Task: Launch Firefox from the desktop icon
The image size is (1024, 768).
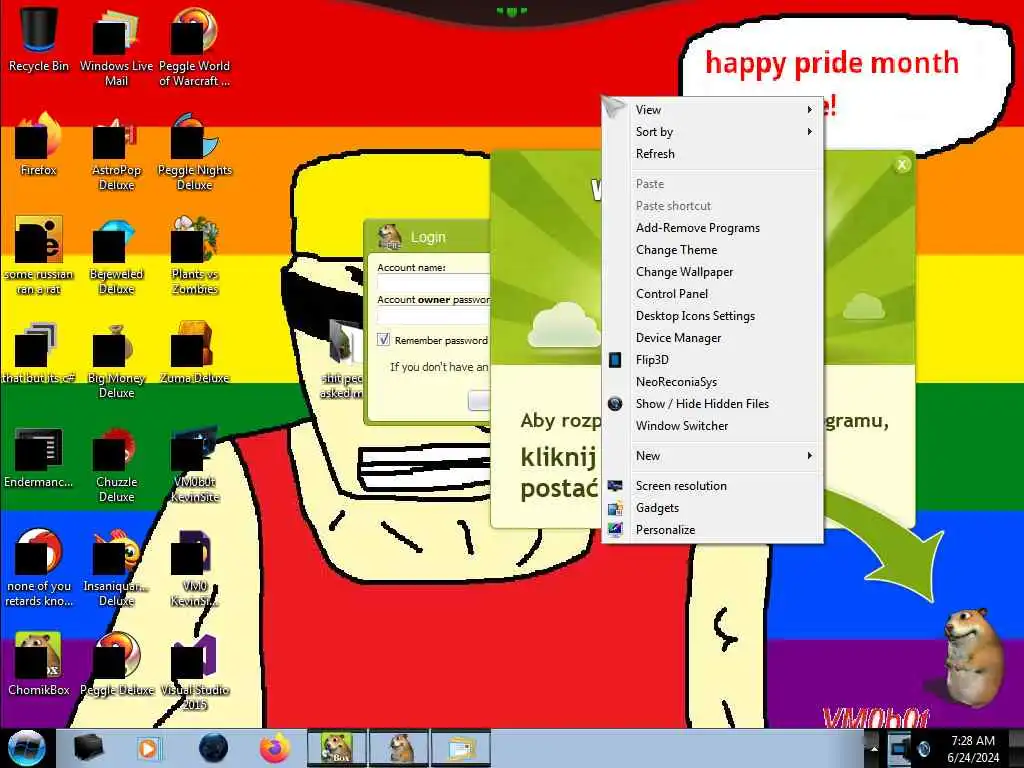Action: (39, 145)
